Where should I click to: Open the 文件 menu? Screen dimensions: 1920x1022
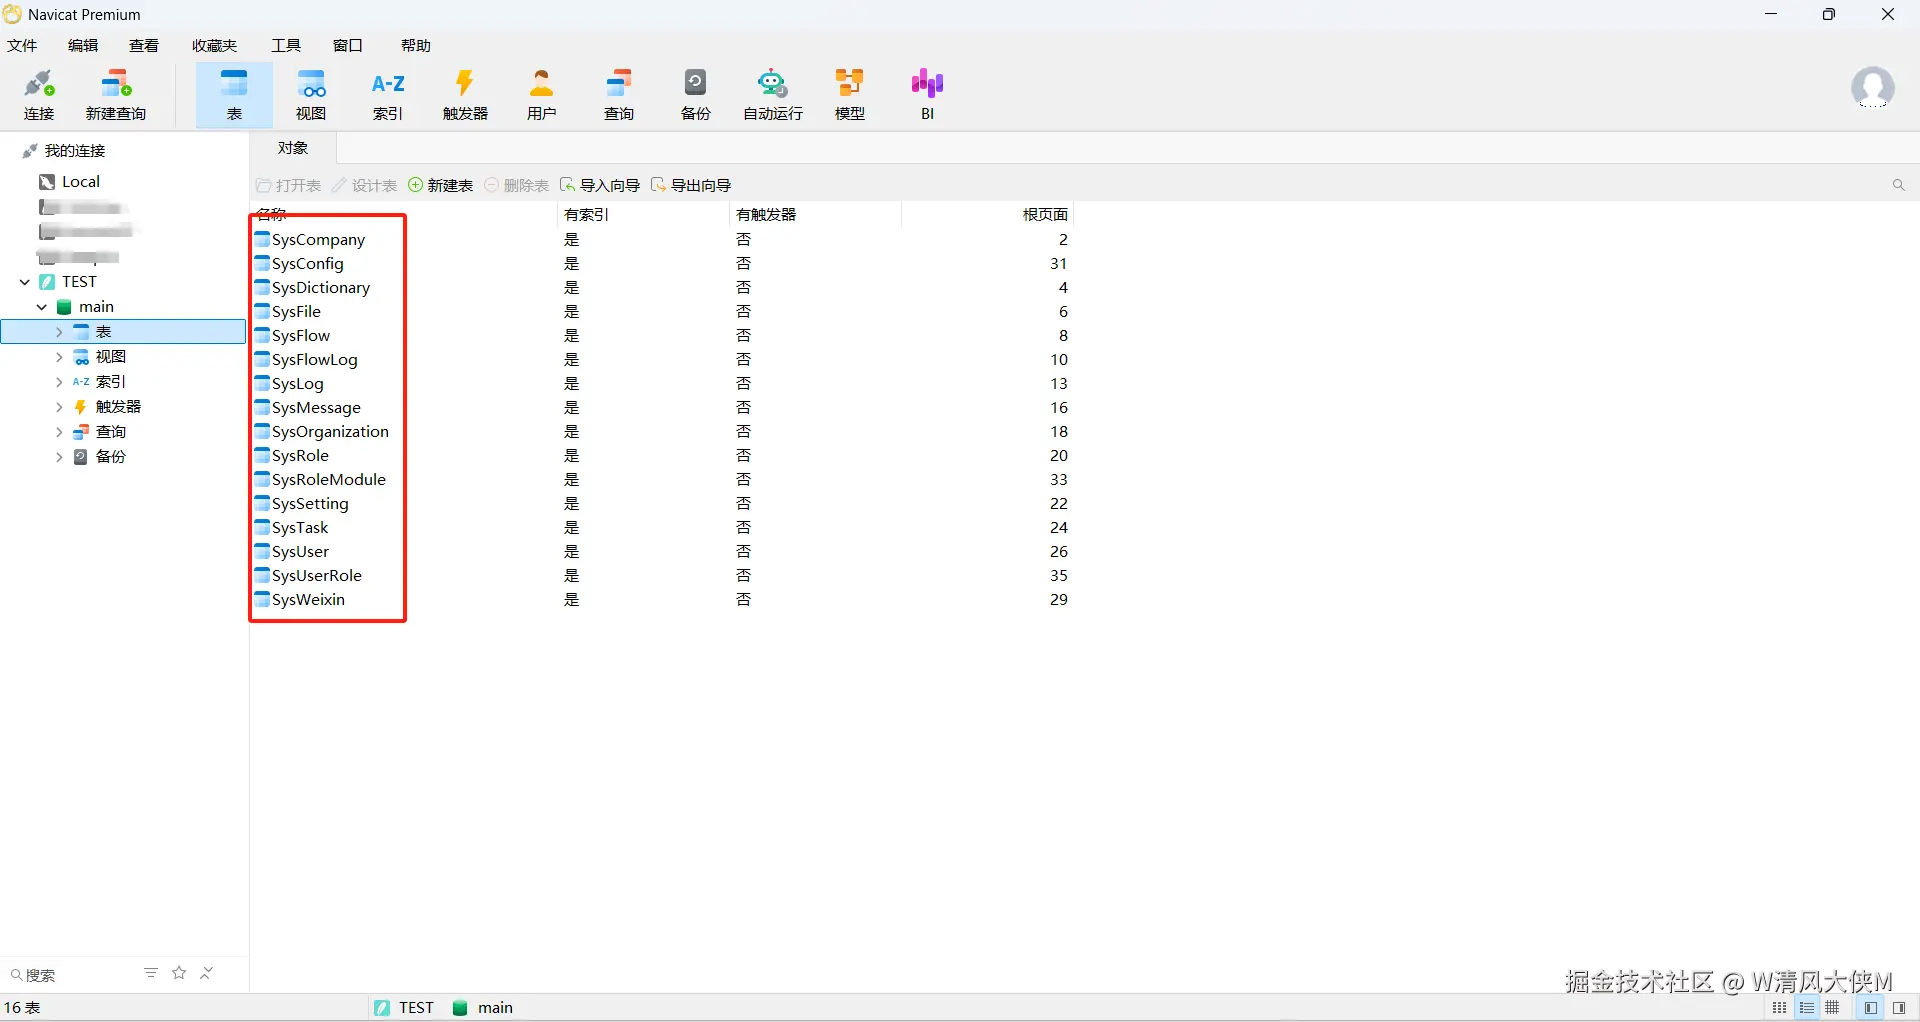22,46
